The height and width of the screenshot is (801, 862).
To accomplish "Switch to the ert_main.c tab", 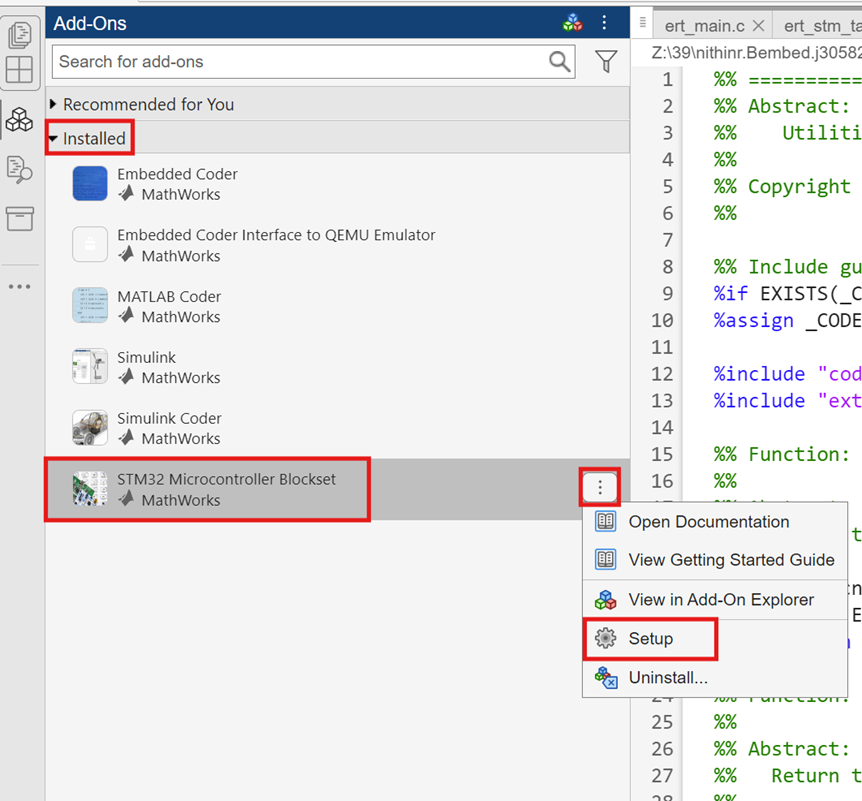I will pos(704,26).
